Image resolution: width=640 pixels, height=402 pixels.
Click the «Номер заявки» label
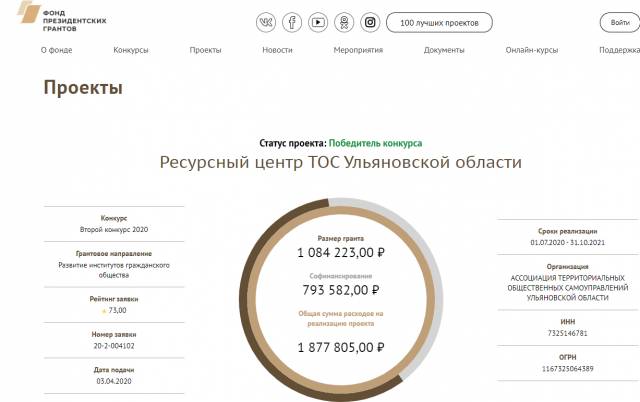pyautogui.click(x=114, y=334)
